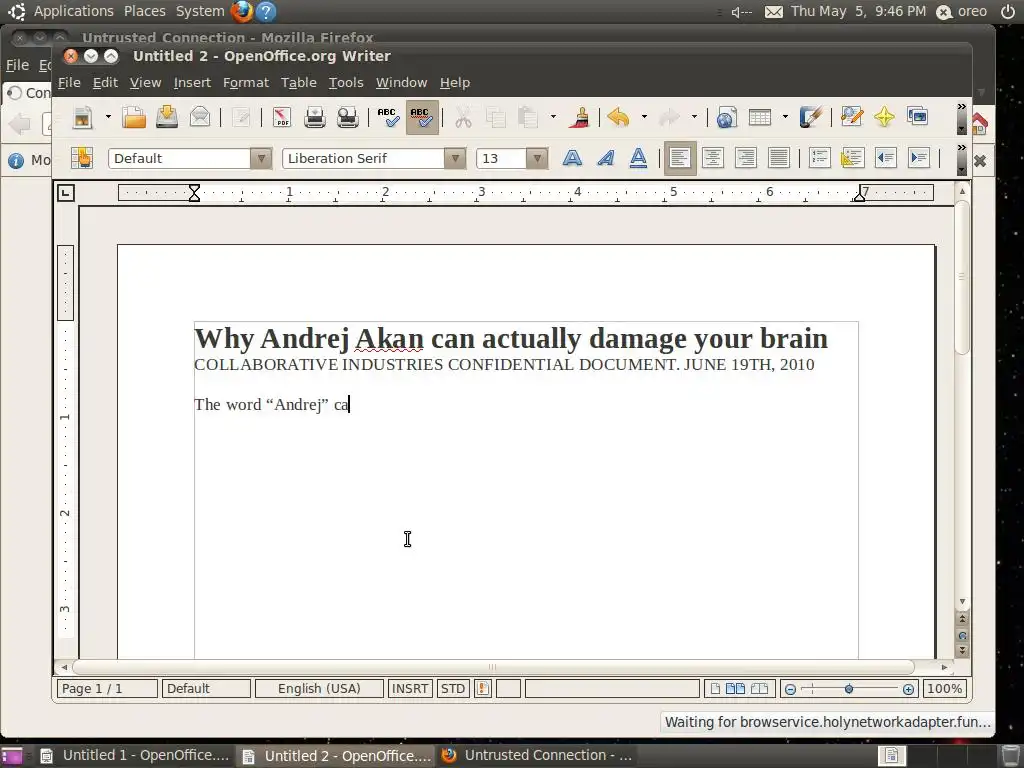Expand the New document dropdown arrow
Image resolution: width=1024 pixels, height=768 pixels.
point(108,118)
